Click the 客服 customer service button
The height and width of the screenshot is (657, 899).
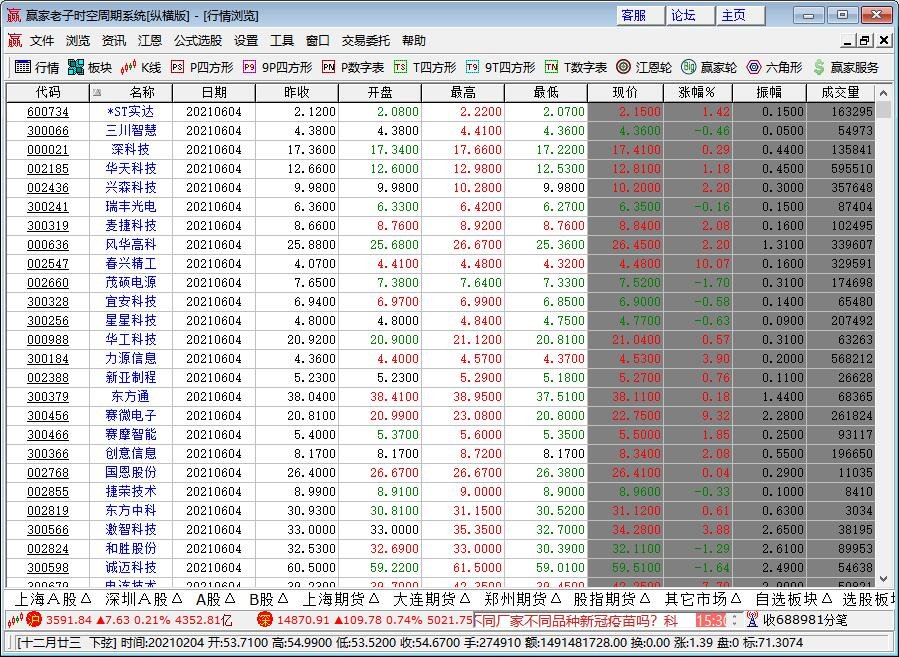[637, 15]
